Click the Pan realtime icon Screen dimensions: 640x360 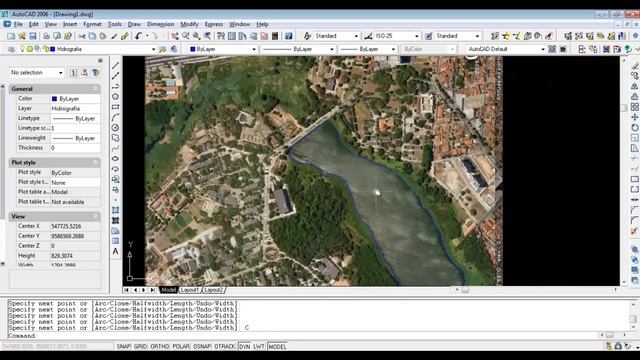point(175,36)
